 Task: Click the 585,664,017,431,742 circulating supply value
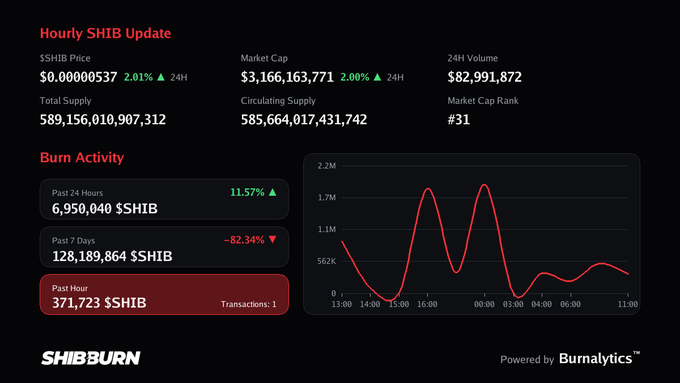click(304, 120)
